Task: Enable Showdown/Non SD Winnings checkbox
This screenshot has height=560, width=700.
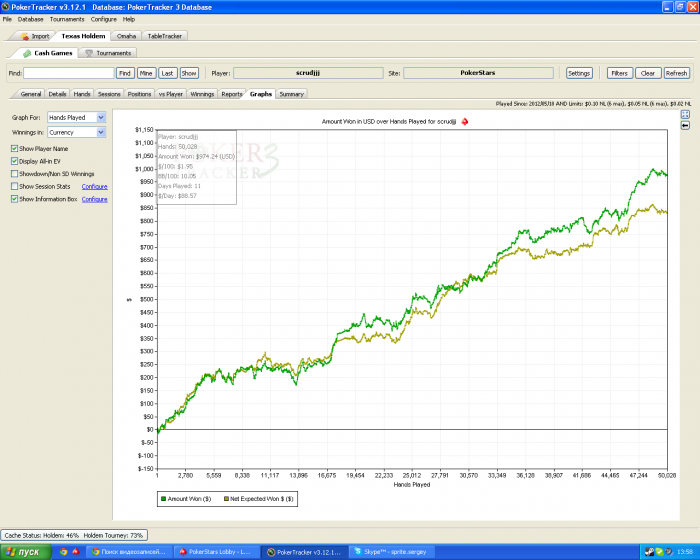Action: pyautogui.click(x=13, y=173)
